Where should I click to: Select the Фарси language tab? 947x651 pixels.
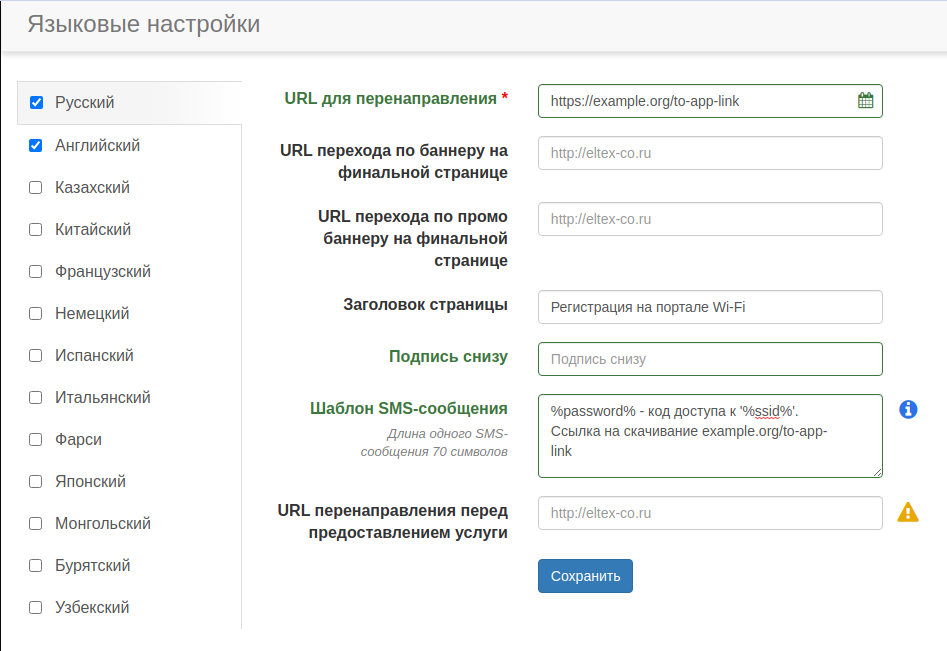pyautogui.click(x=79, y=440)
